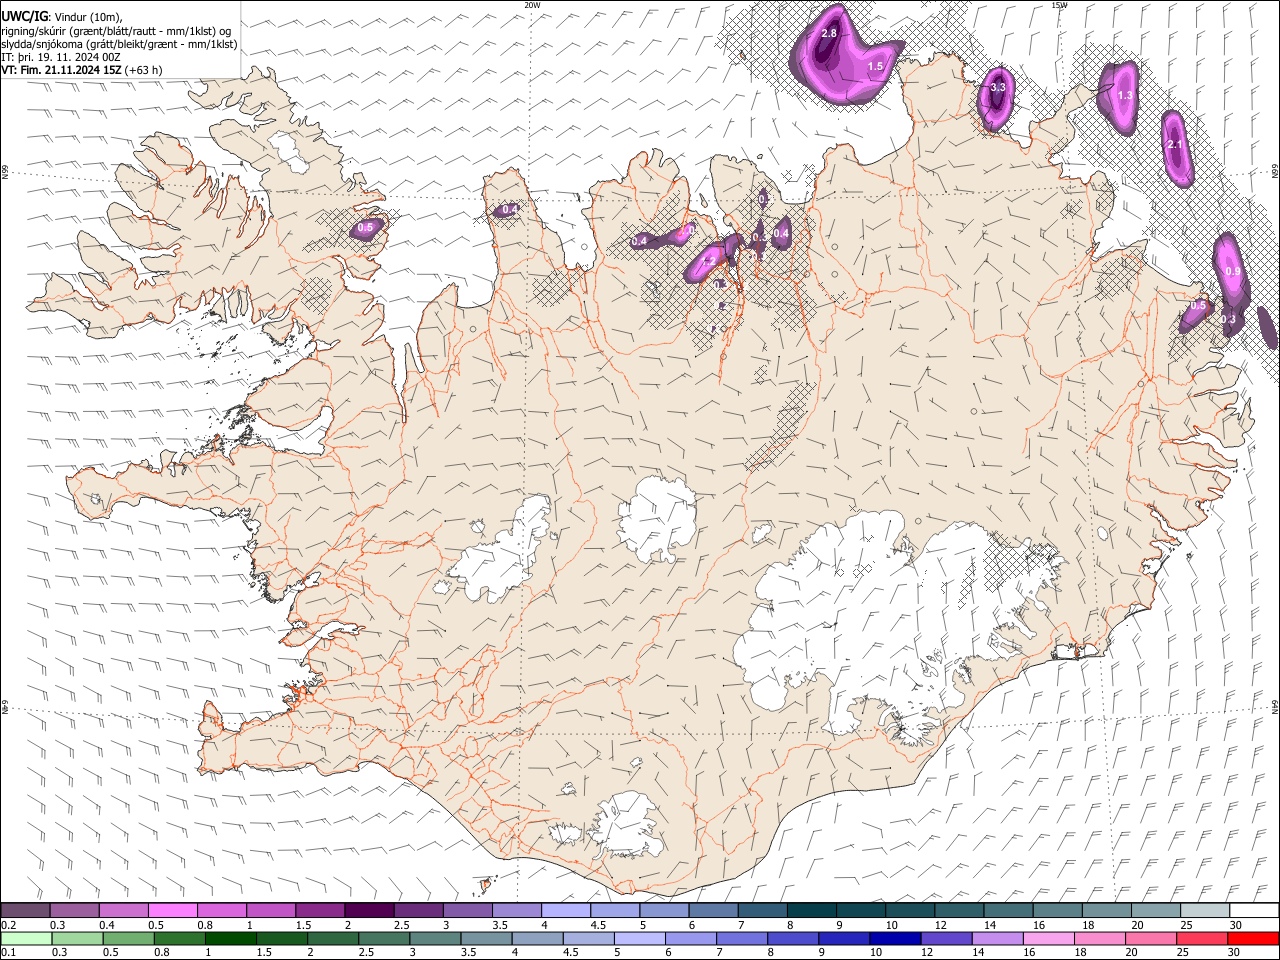Click the '(+63 h)' forecast offset text
The image size is (1280, 960).
(145, 70)
